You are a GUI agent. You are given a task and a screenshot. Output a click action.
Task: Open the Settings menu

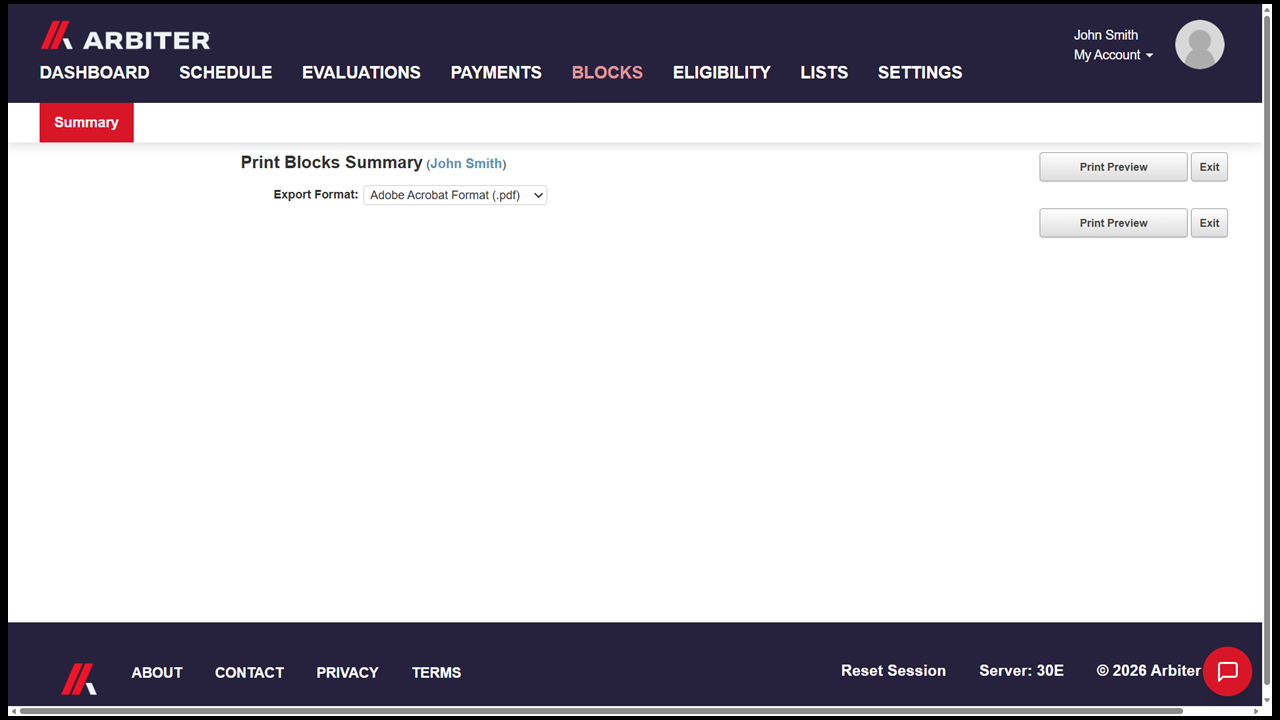coord(920,72)
